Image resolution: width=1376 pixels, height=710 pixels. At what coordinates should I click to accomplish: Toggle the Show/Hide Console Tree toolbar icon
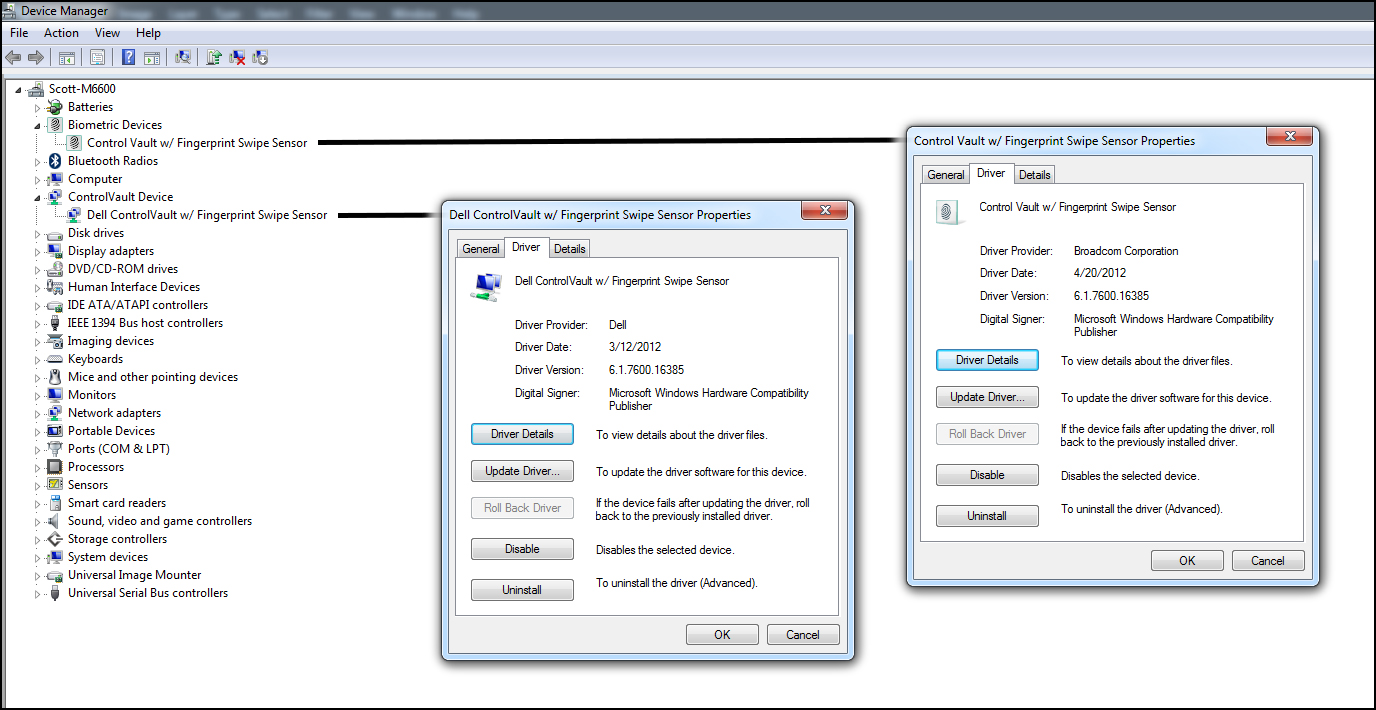click(x=67, y=57)
